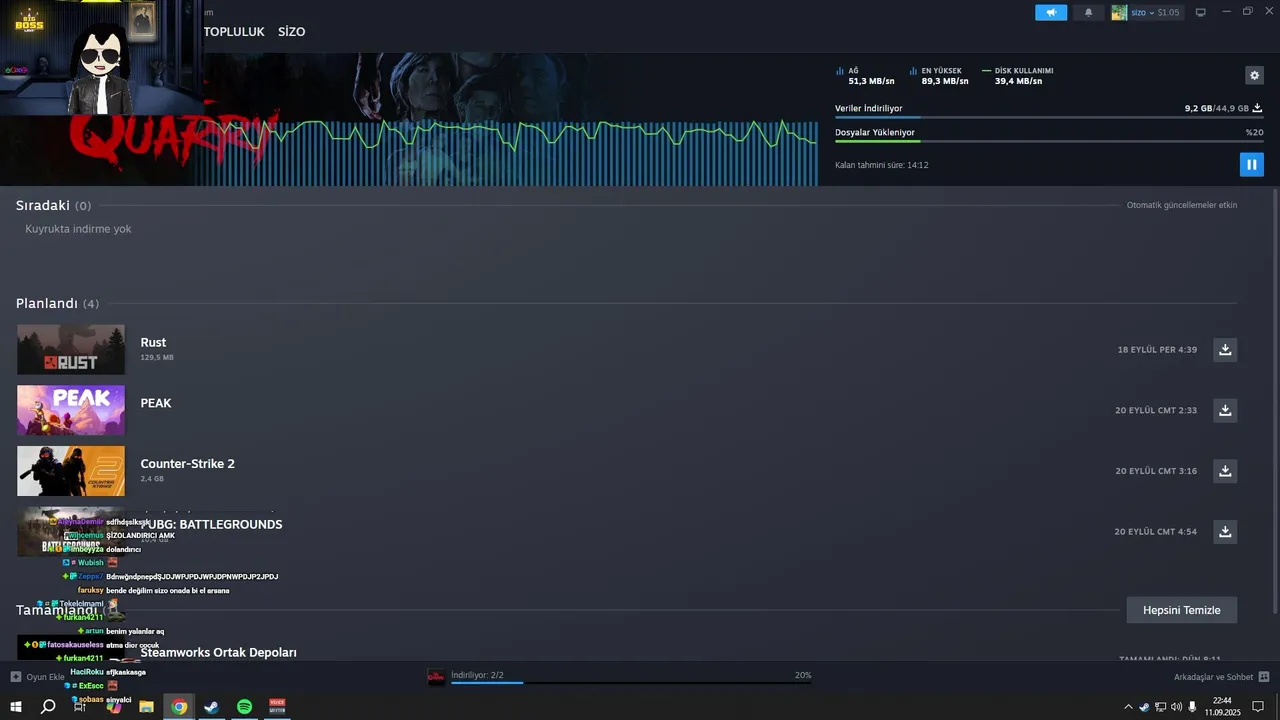Click the Dosyalar Yükleniyor progress bar
Viewport: 1280px width, 720px height.
tap(1048, 141)
